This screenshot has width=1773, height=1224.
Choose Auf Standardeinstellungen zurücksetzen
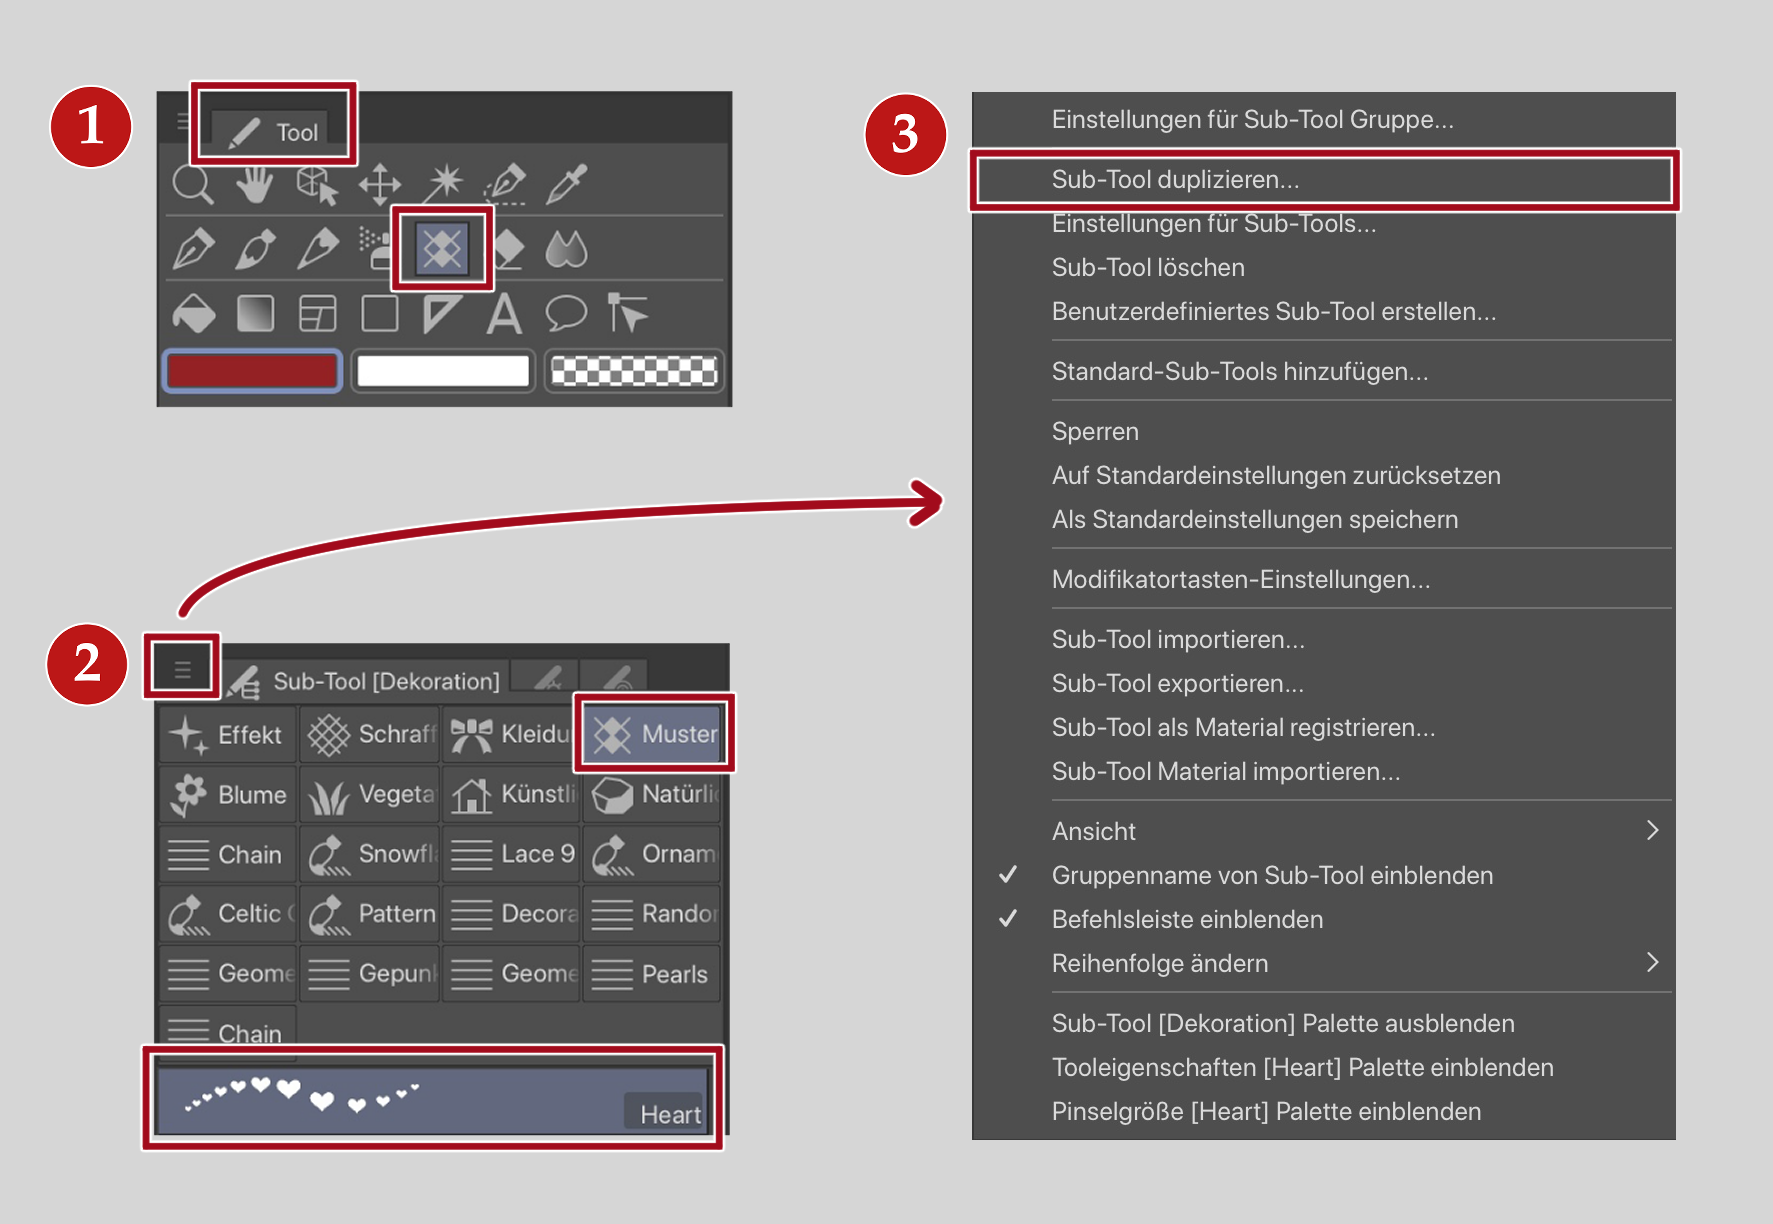coord(1323,476)
